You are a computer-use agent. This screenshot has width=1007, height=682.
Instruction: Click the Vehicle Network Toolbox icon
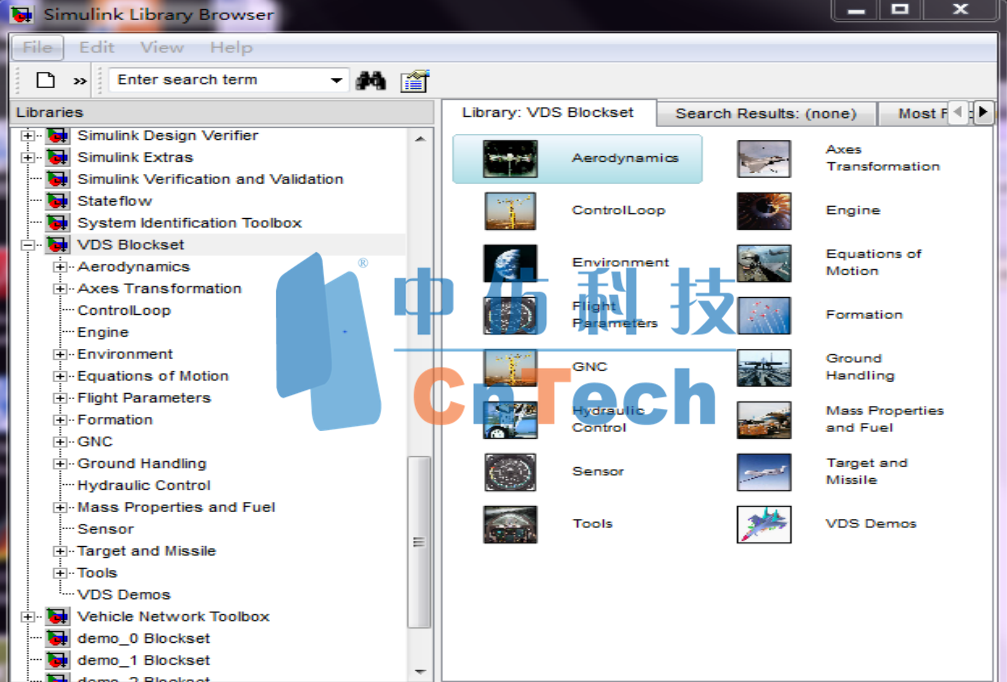click(x=57, y=616)
